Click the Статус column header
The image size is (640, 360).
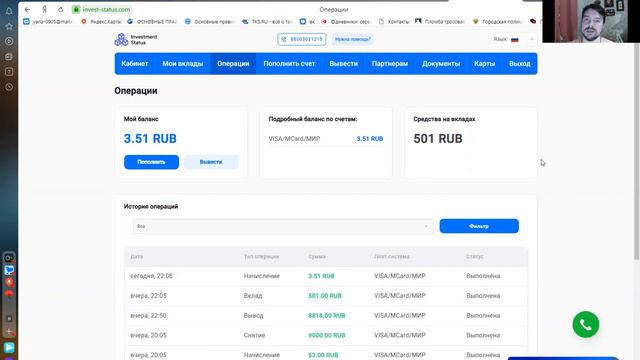click(475, 257)
